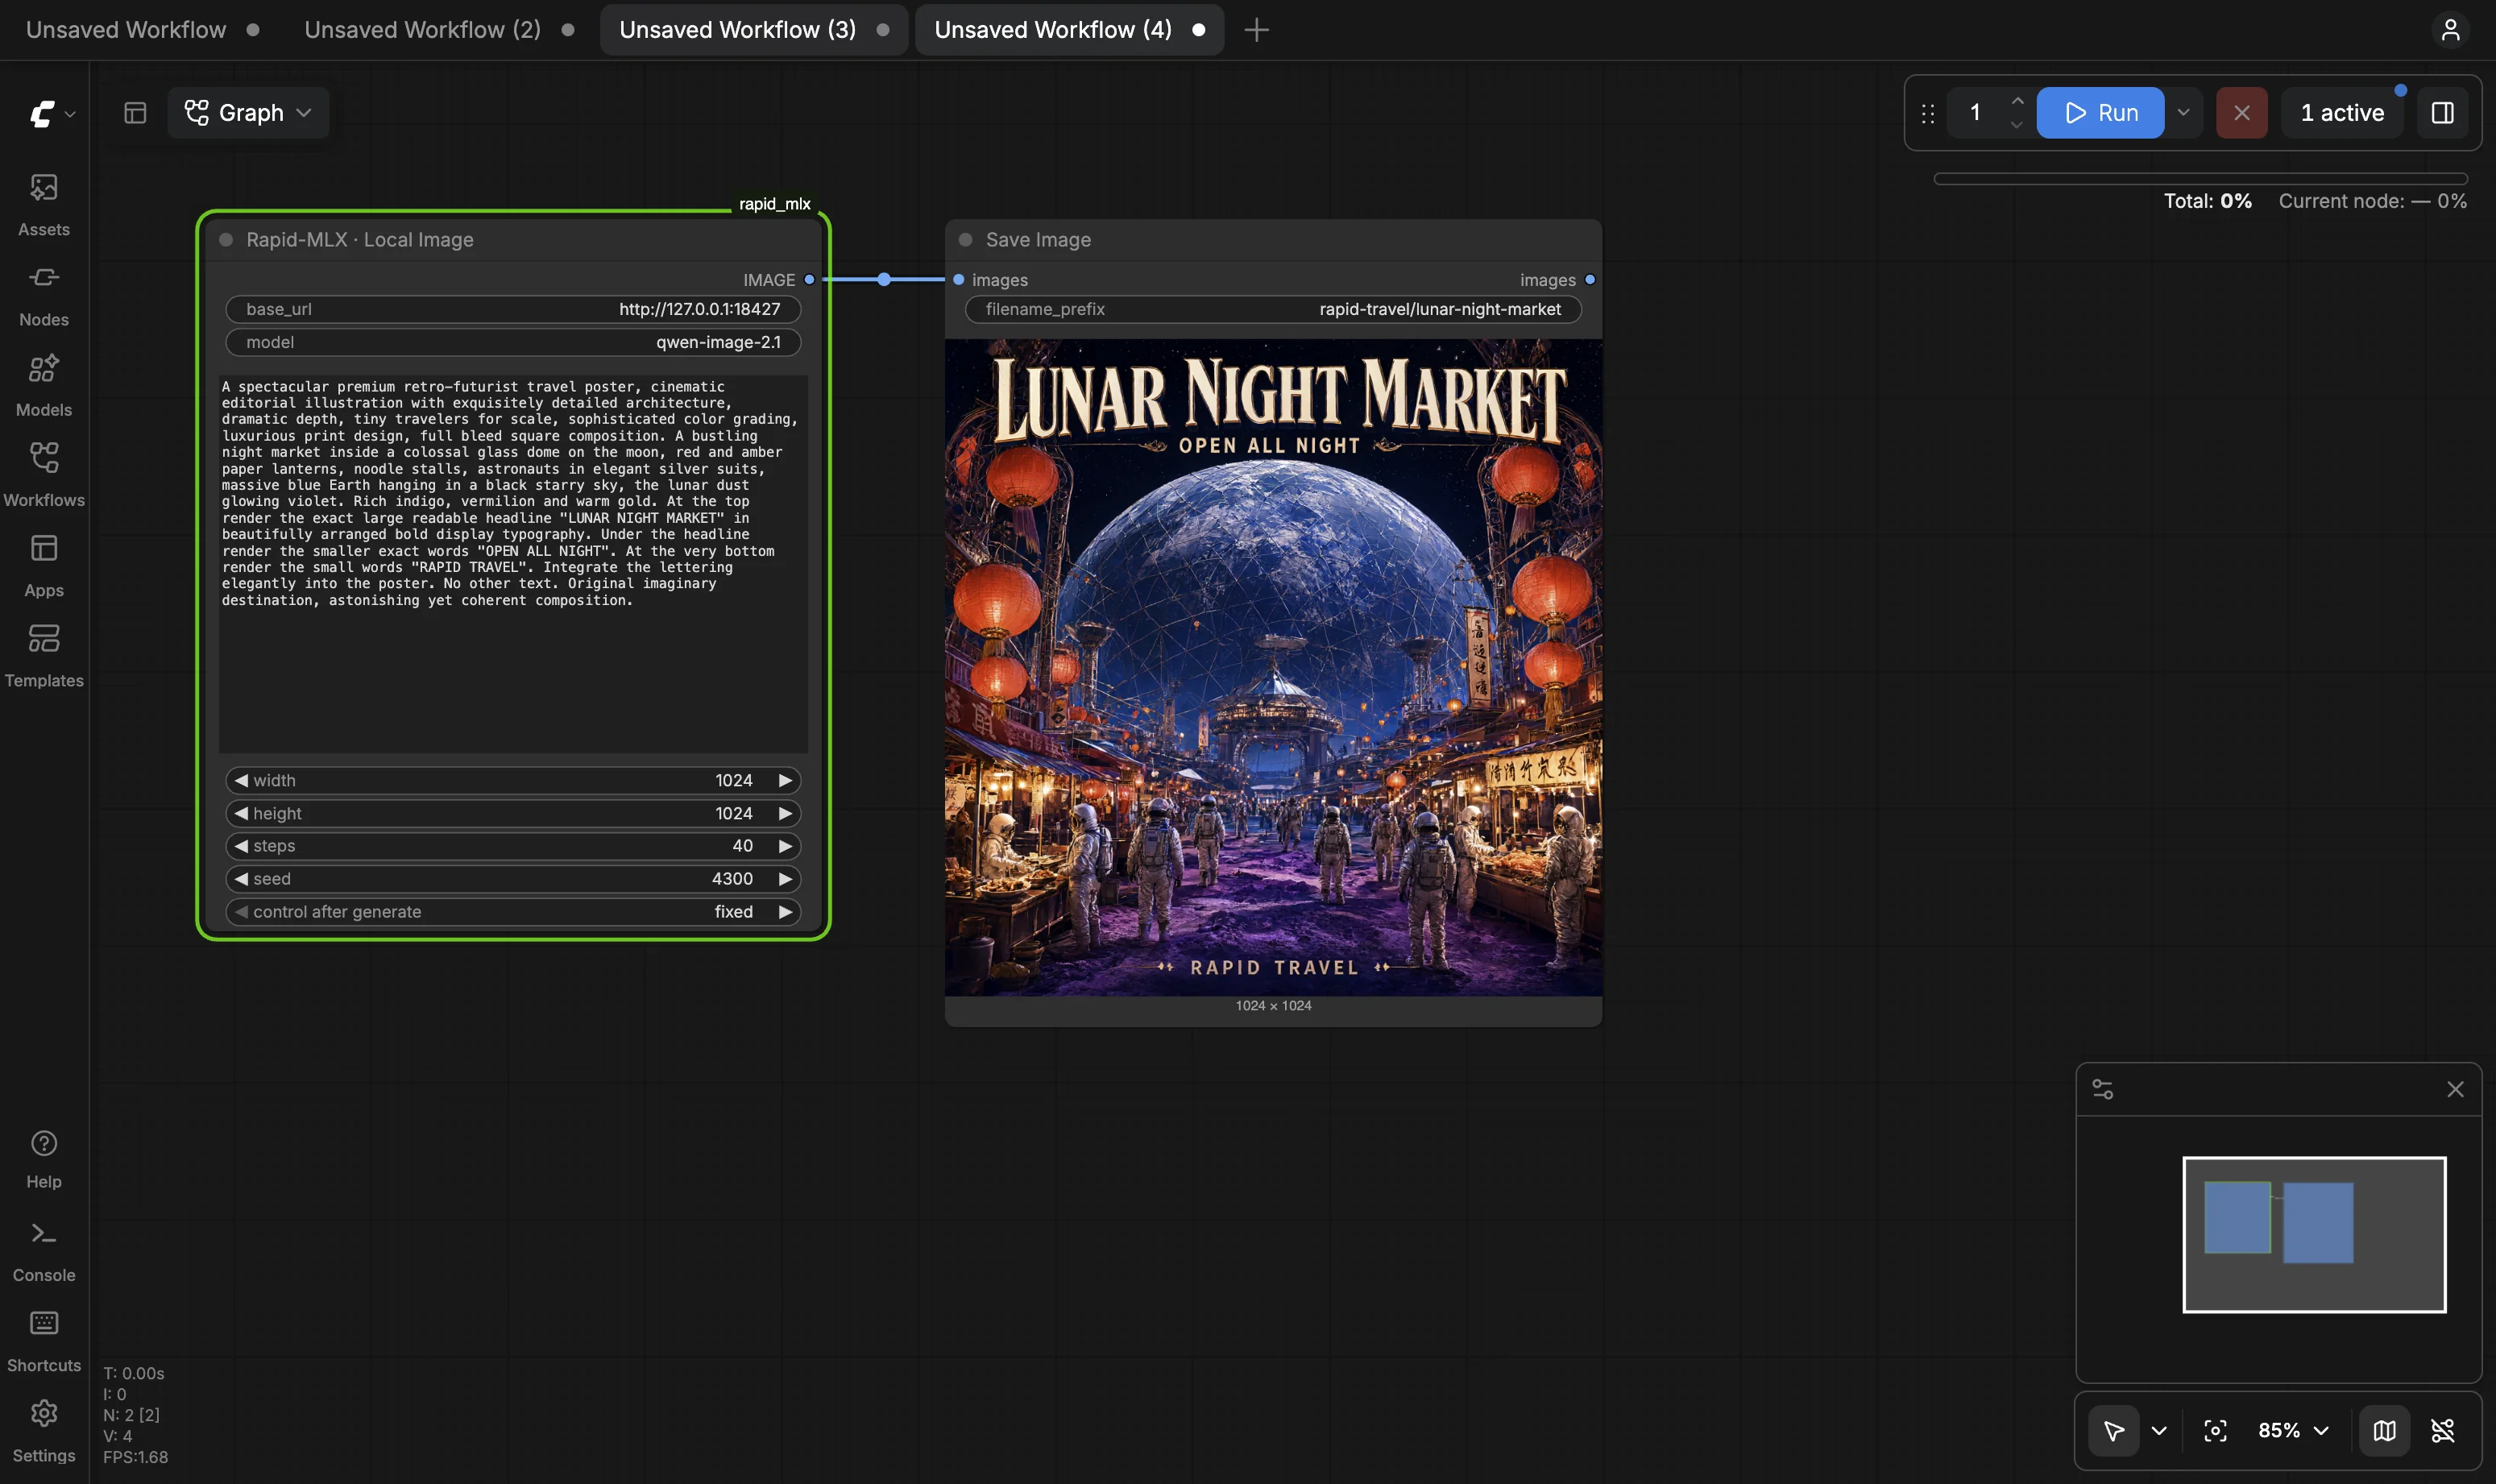Screen dimensions: 2496x1484
Task: Toggle the right side panel
Action: (x=2442, y=113)
